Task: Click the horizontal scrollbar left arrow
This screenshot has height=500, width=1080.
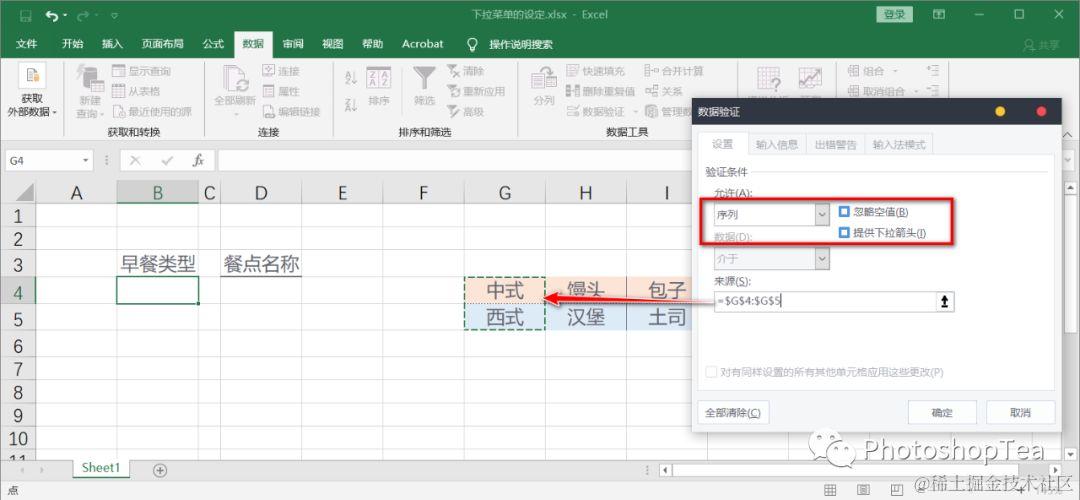Action: click(664, 470)
